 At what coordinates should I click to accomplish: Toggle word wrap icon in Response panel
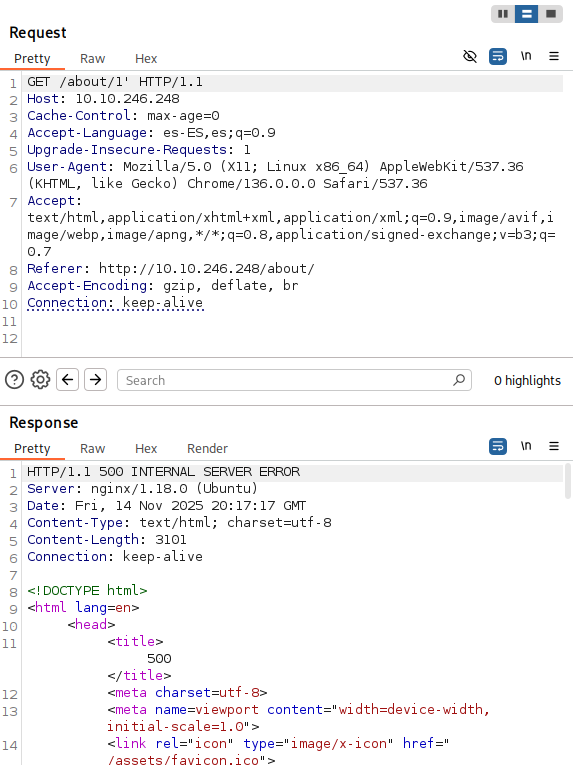click(x=497, y=446)
